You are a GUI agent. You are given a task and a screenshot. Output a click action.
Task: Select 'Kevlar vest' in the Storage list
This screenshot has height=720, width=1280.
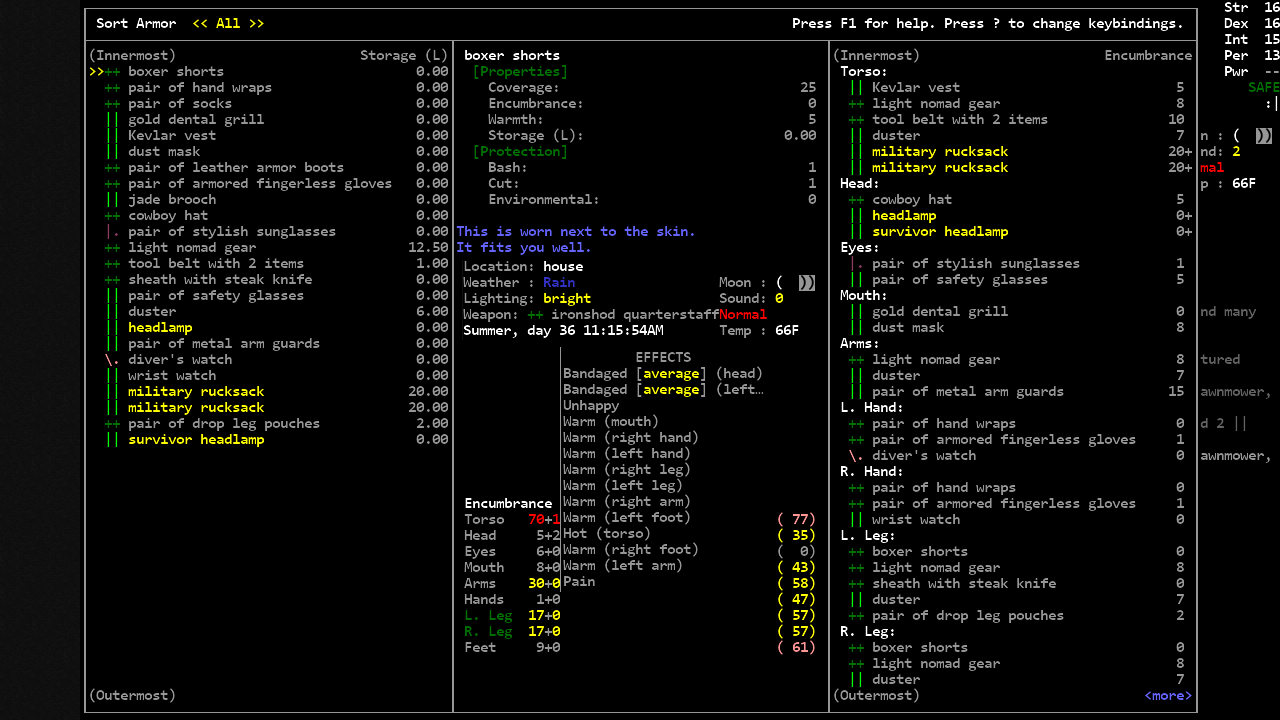point(172,135)
